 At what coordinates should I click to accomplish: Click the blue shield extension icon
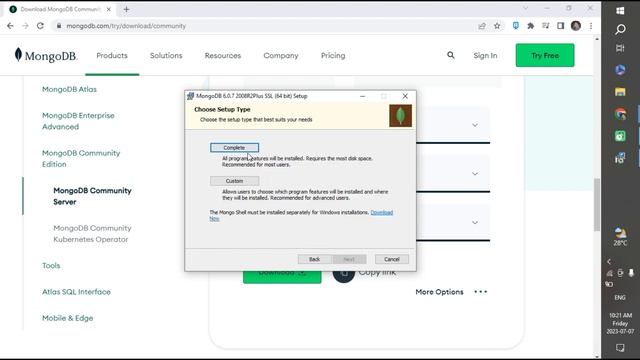(516, 26)
